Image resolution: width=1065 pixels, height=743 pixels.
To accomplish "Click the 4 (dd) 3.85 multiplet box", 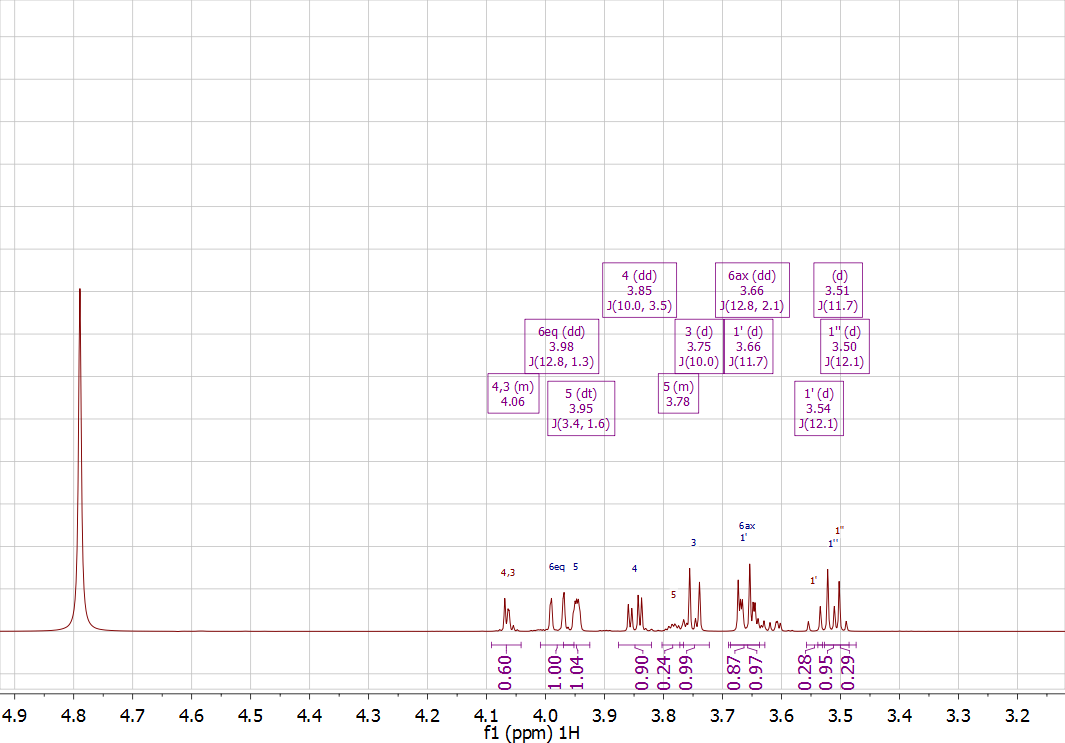I will click(639, 290).
